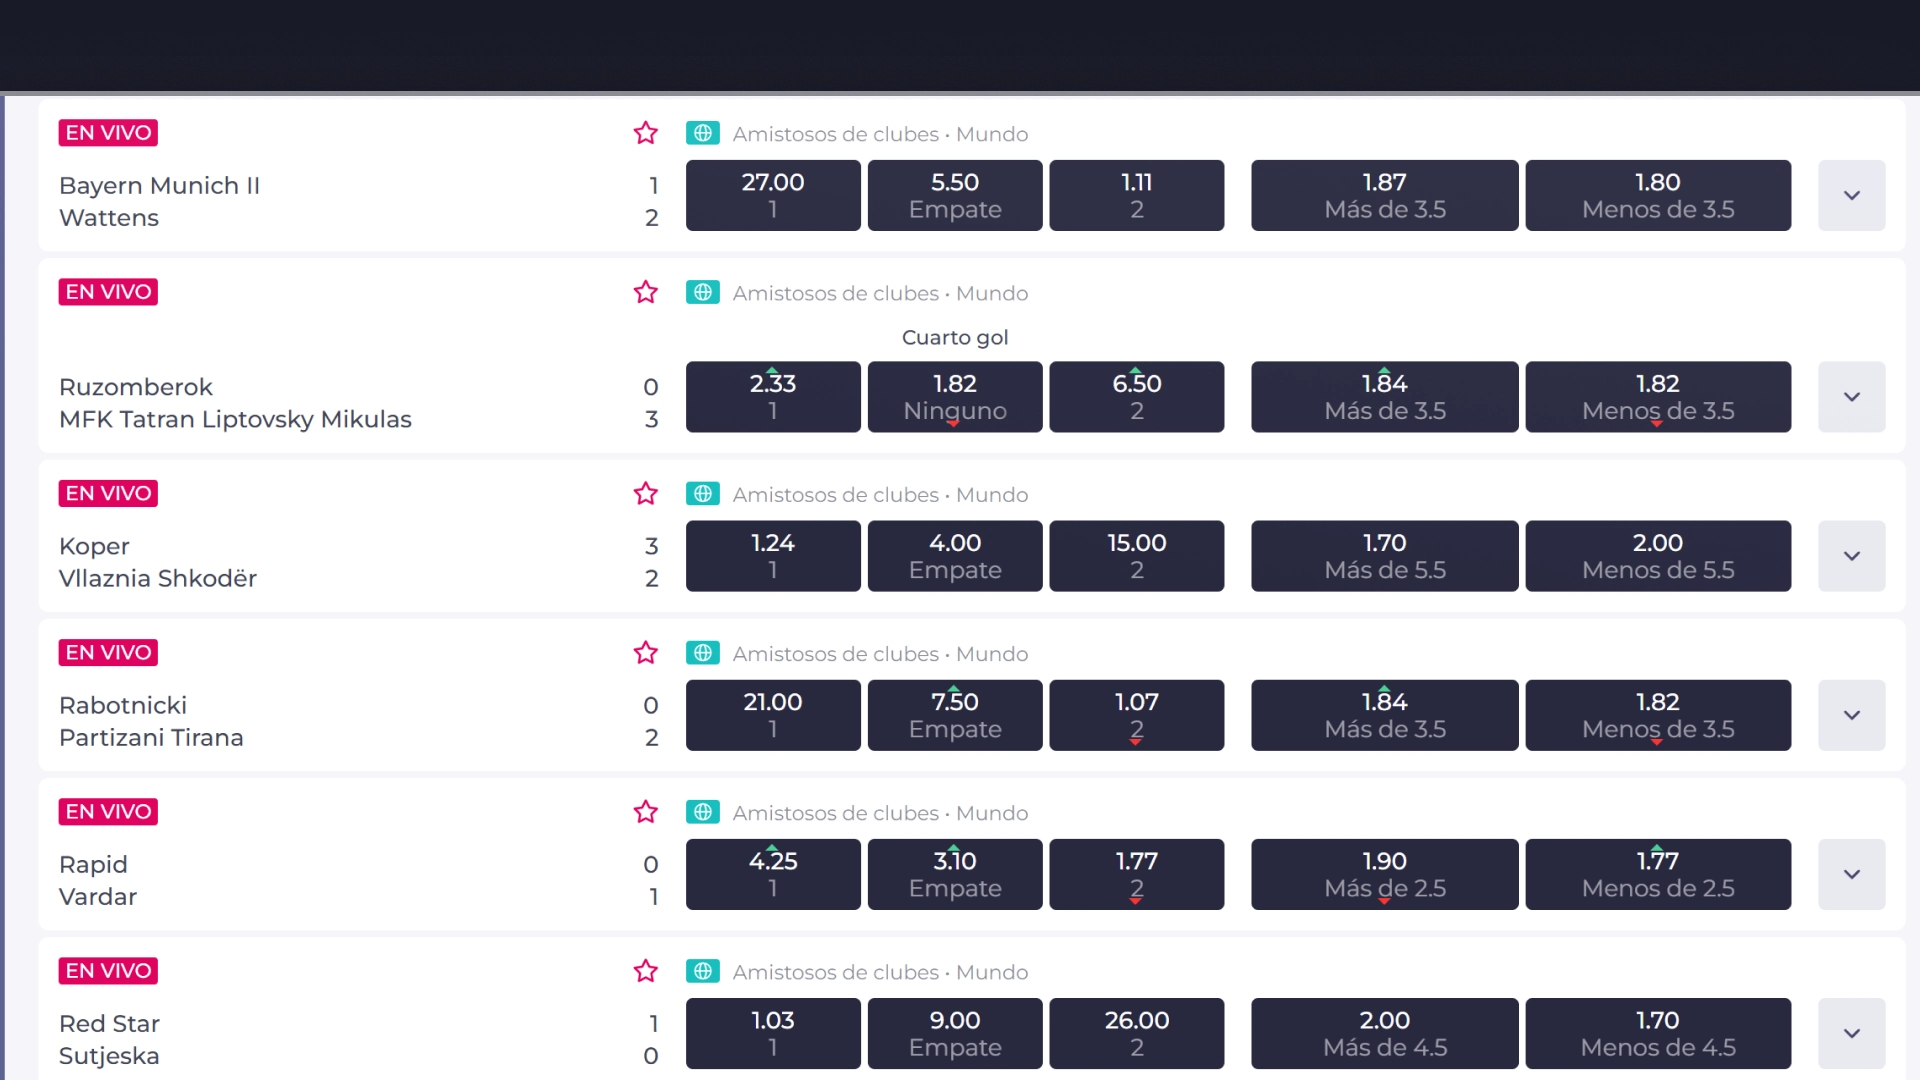Click globe icon in Rapid vs Vardar row
1920x1080 pixels.
(x=703, y=812)
